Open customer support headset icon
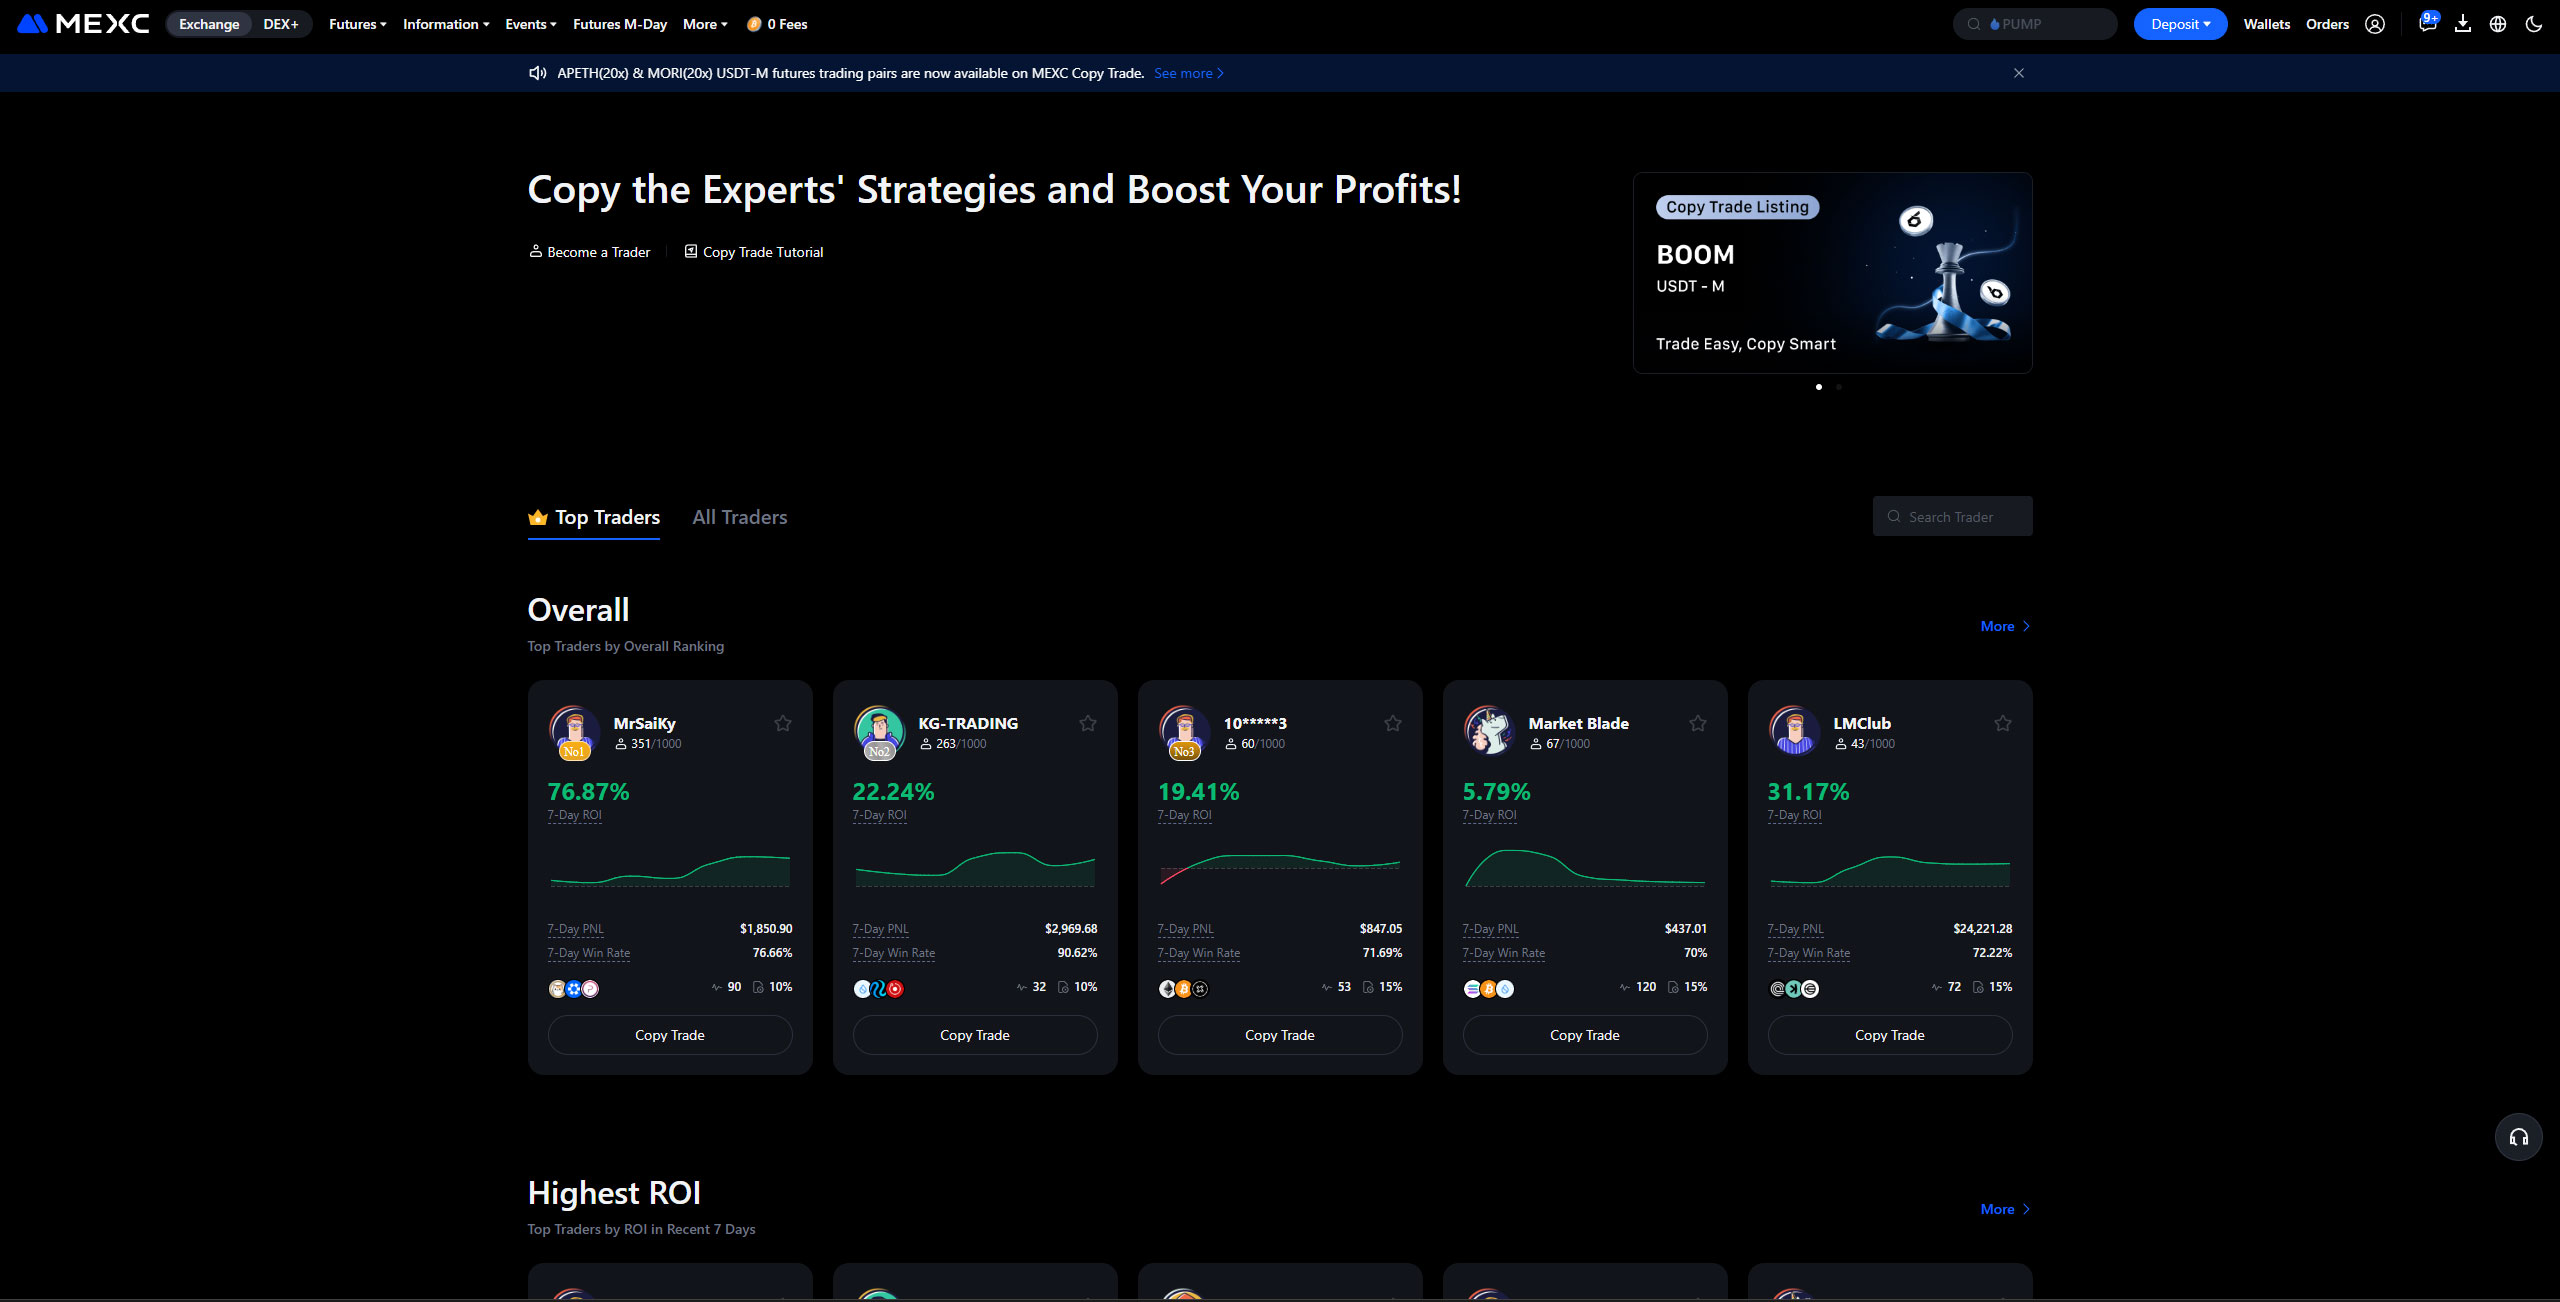 (x=2519, y=1137)
